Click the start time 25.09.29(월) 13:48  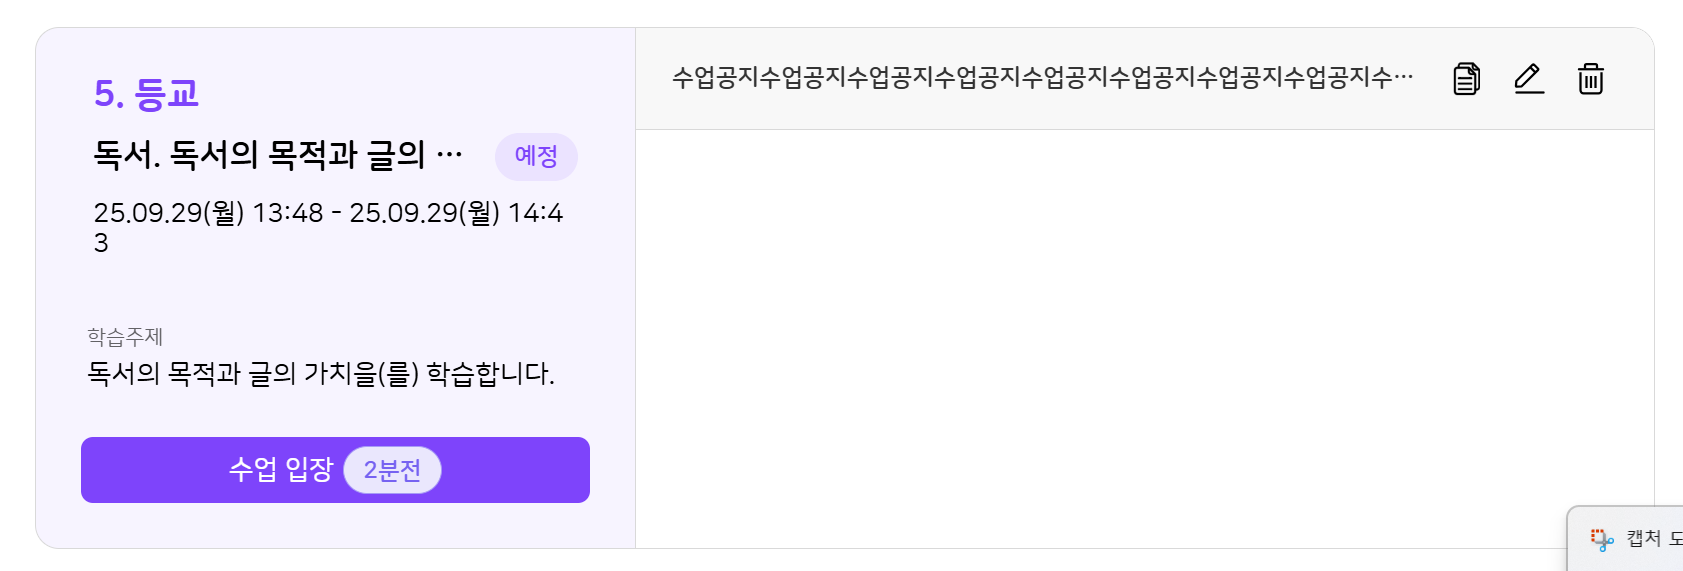[x=208, y=213]
